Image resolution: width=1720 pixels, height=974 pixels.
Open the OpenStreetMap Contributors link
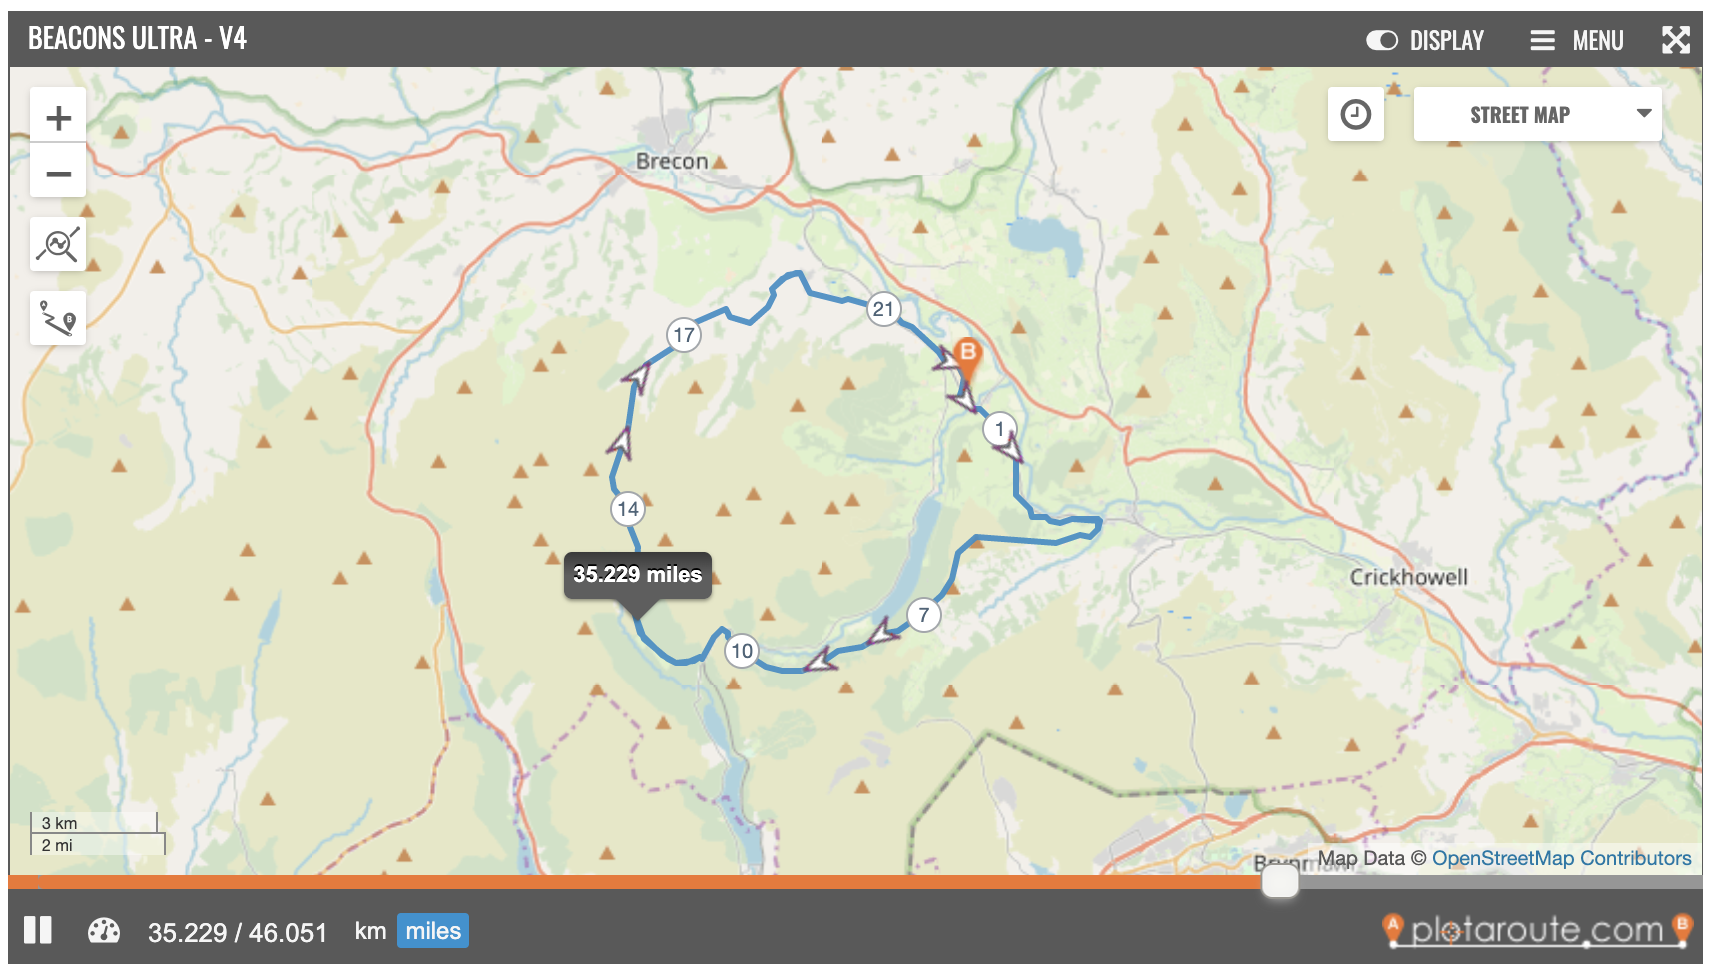coord(1563,857)
